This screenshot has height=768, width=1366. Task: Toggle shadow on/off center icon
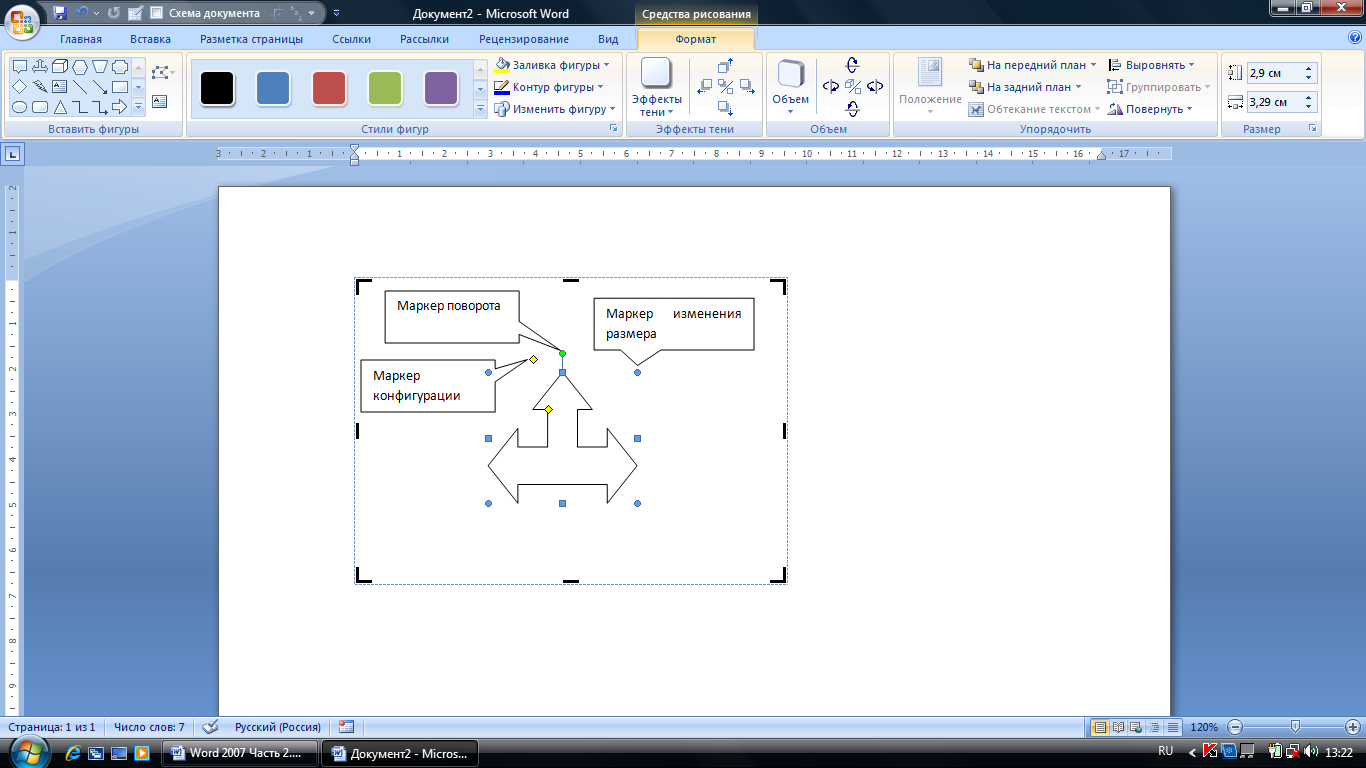click(726, 86)
